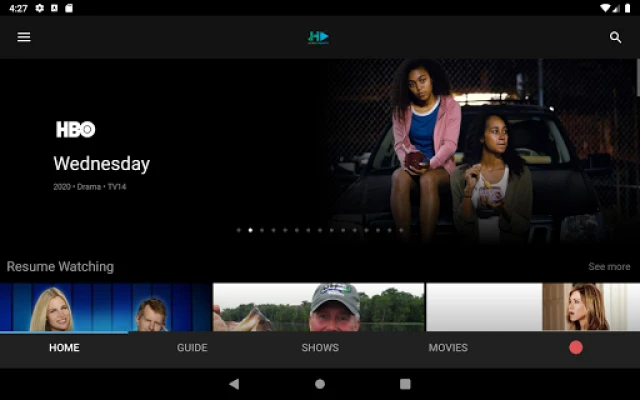Viewport: 640px width, 400px height.
Task: Resume the blonde news anchor video thumbnail
Action: pos(105,307)
